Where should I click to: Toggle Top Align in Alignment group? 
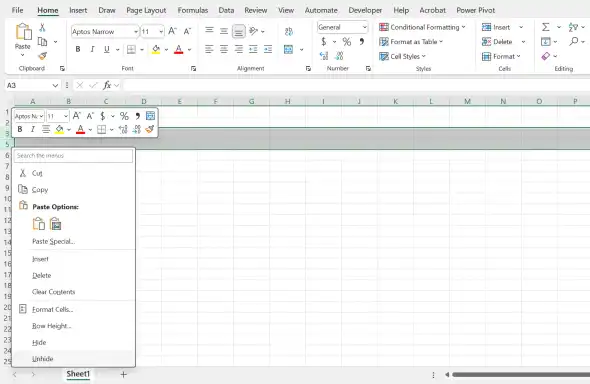[x=209, y=31]
